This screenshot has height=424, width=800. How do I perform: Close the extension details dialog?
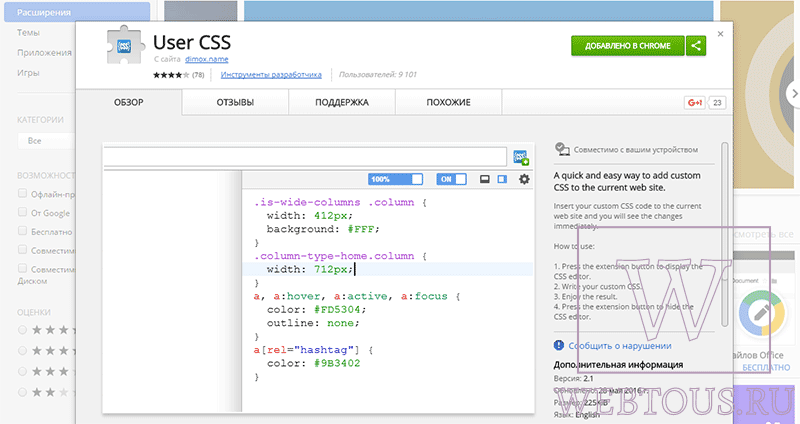[720, 34]
